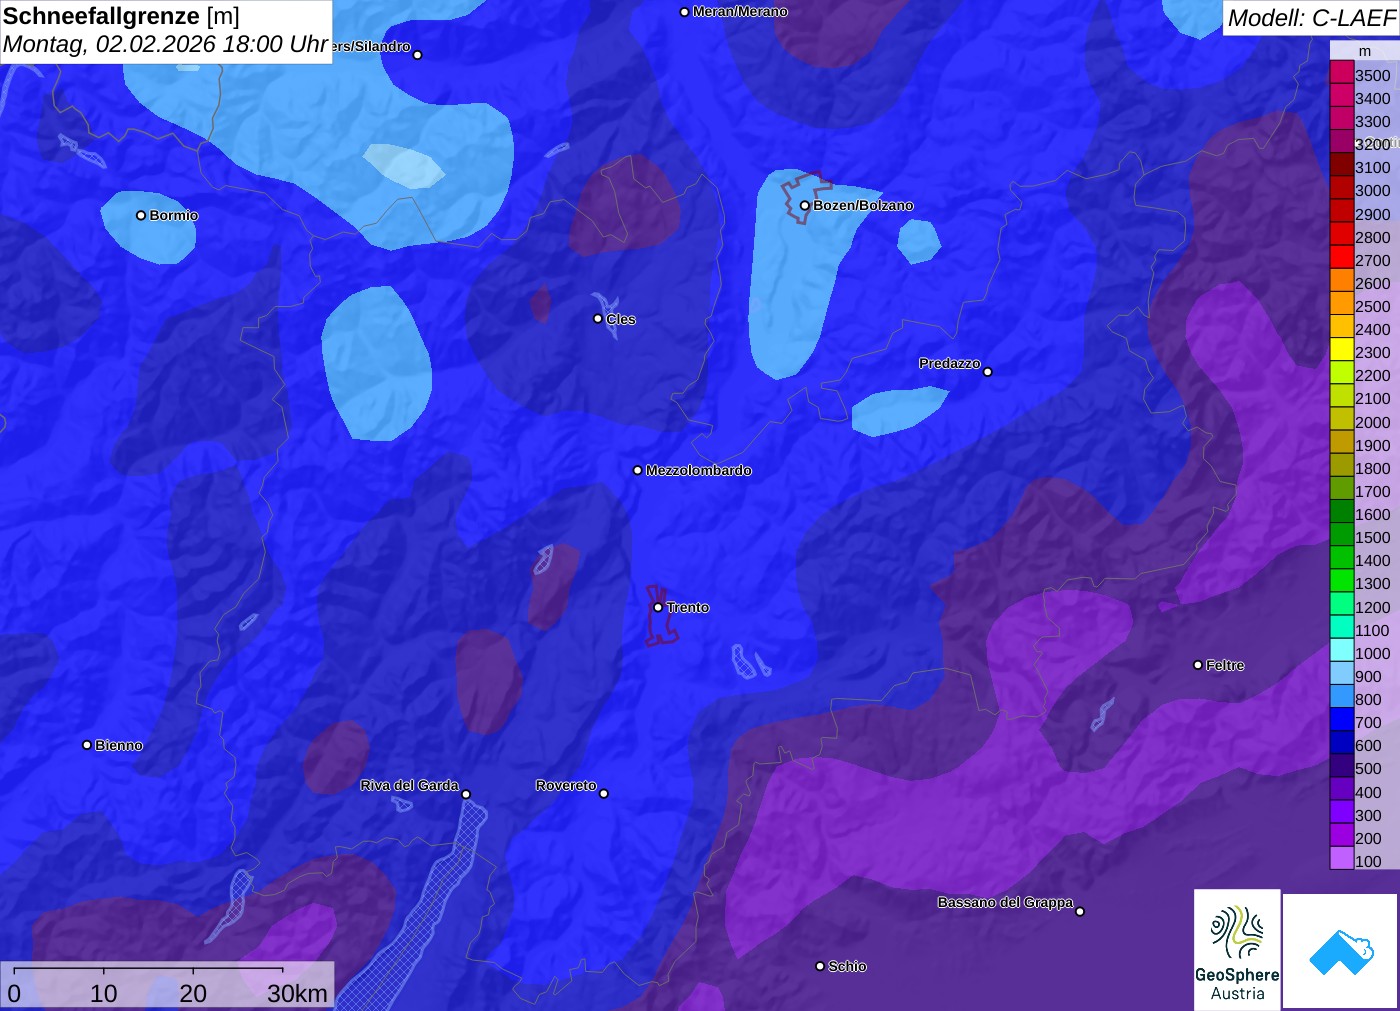This screenshot has height=1011, width=1400.
Task: Click the 'Feltre' map label
Action: (1225, 665)
